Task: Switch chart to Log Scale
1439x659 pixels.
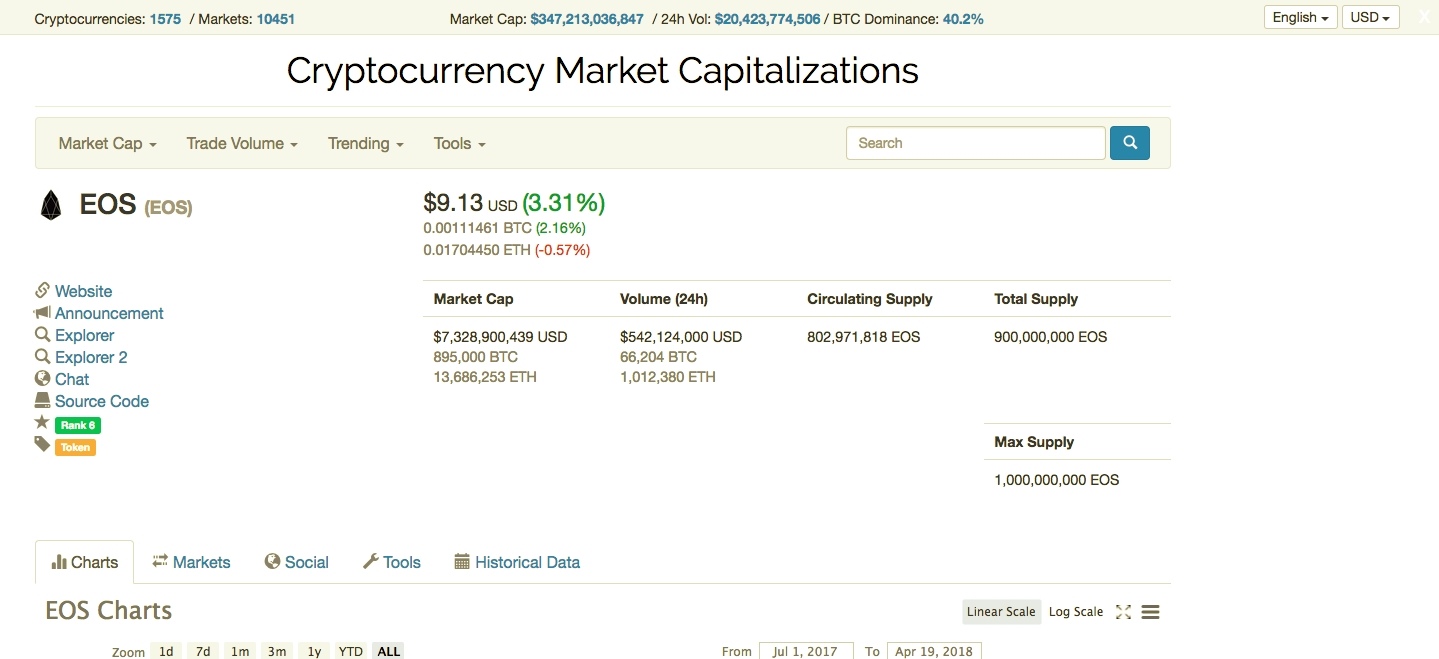Action: pos(1076,612)
